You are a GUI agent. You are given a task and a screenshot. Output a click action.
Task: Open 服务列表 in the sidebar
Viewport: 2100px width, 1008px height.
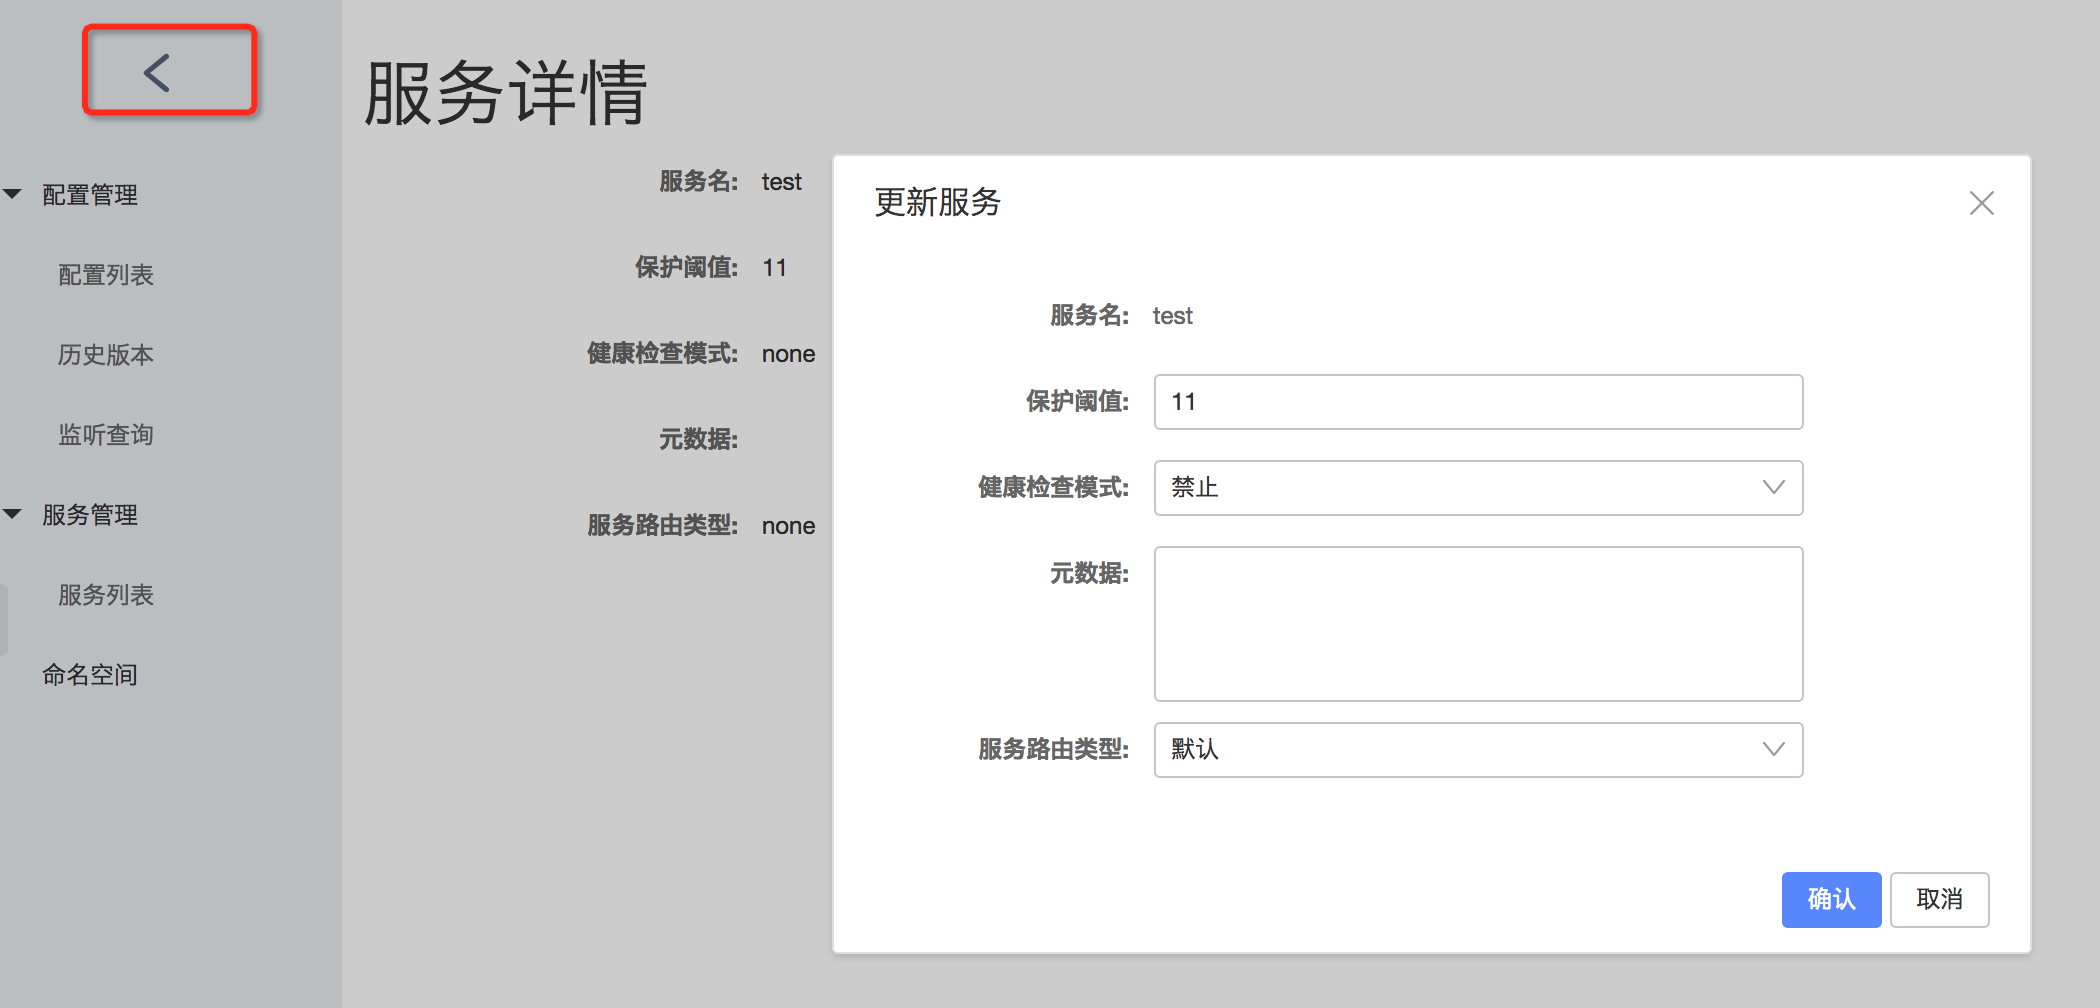[x=106, y=595]
